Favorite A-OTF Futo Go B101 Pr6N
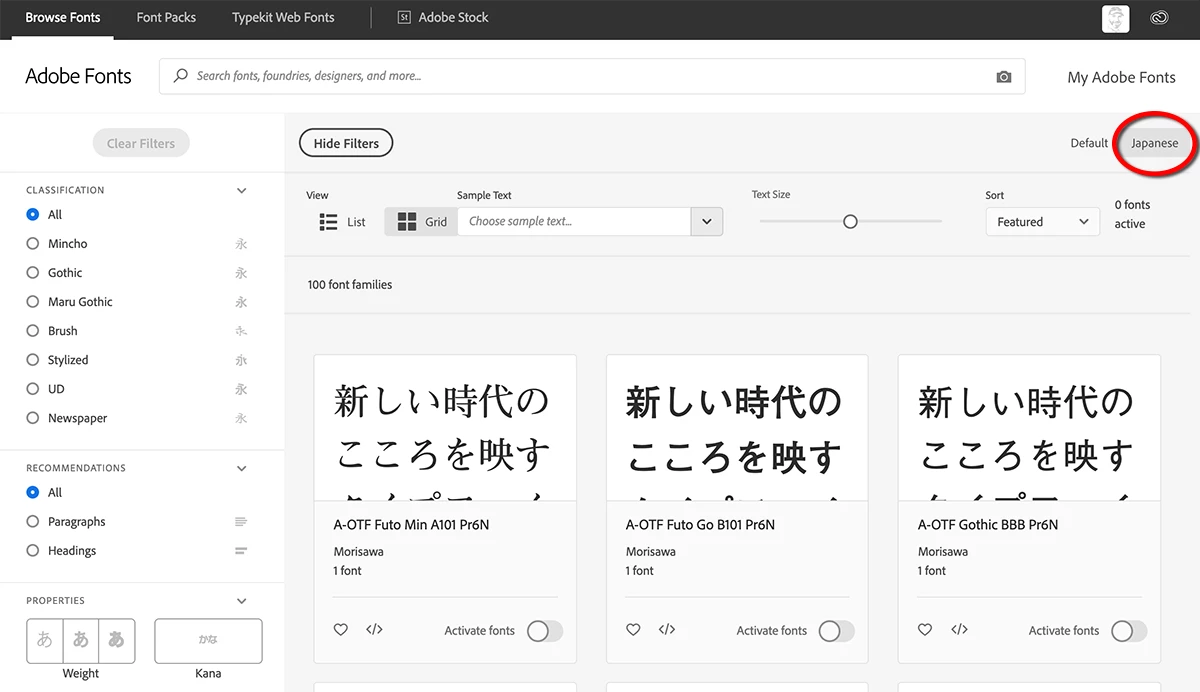 click(x=633, y=630)
